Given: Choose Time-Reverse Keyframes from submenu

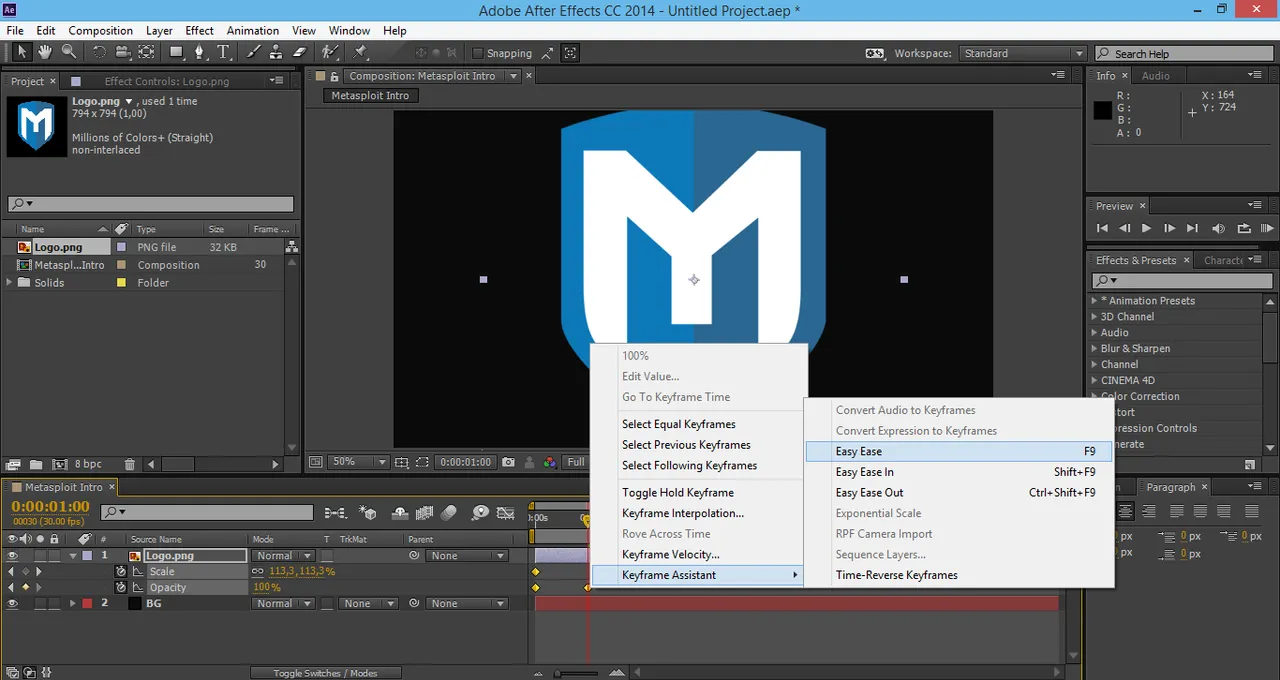Looking at the screenshot, I should click(958, 575).
